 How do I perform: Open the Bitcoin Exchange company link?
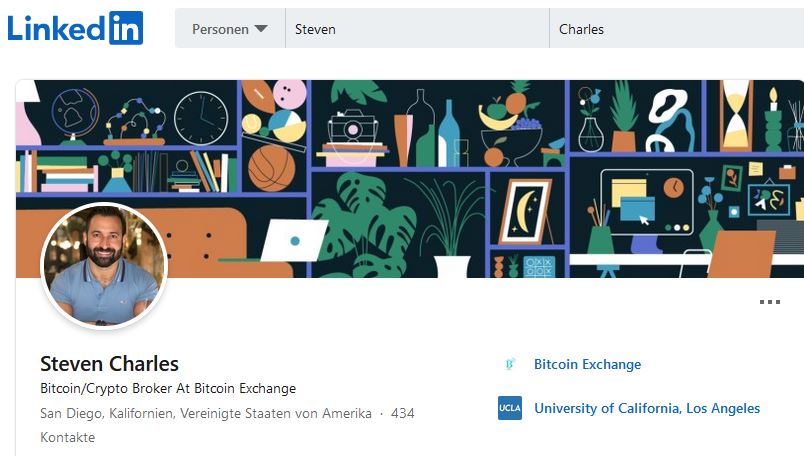point(588,364)
